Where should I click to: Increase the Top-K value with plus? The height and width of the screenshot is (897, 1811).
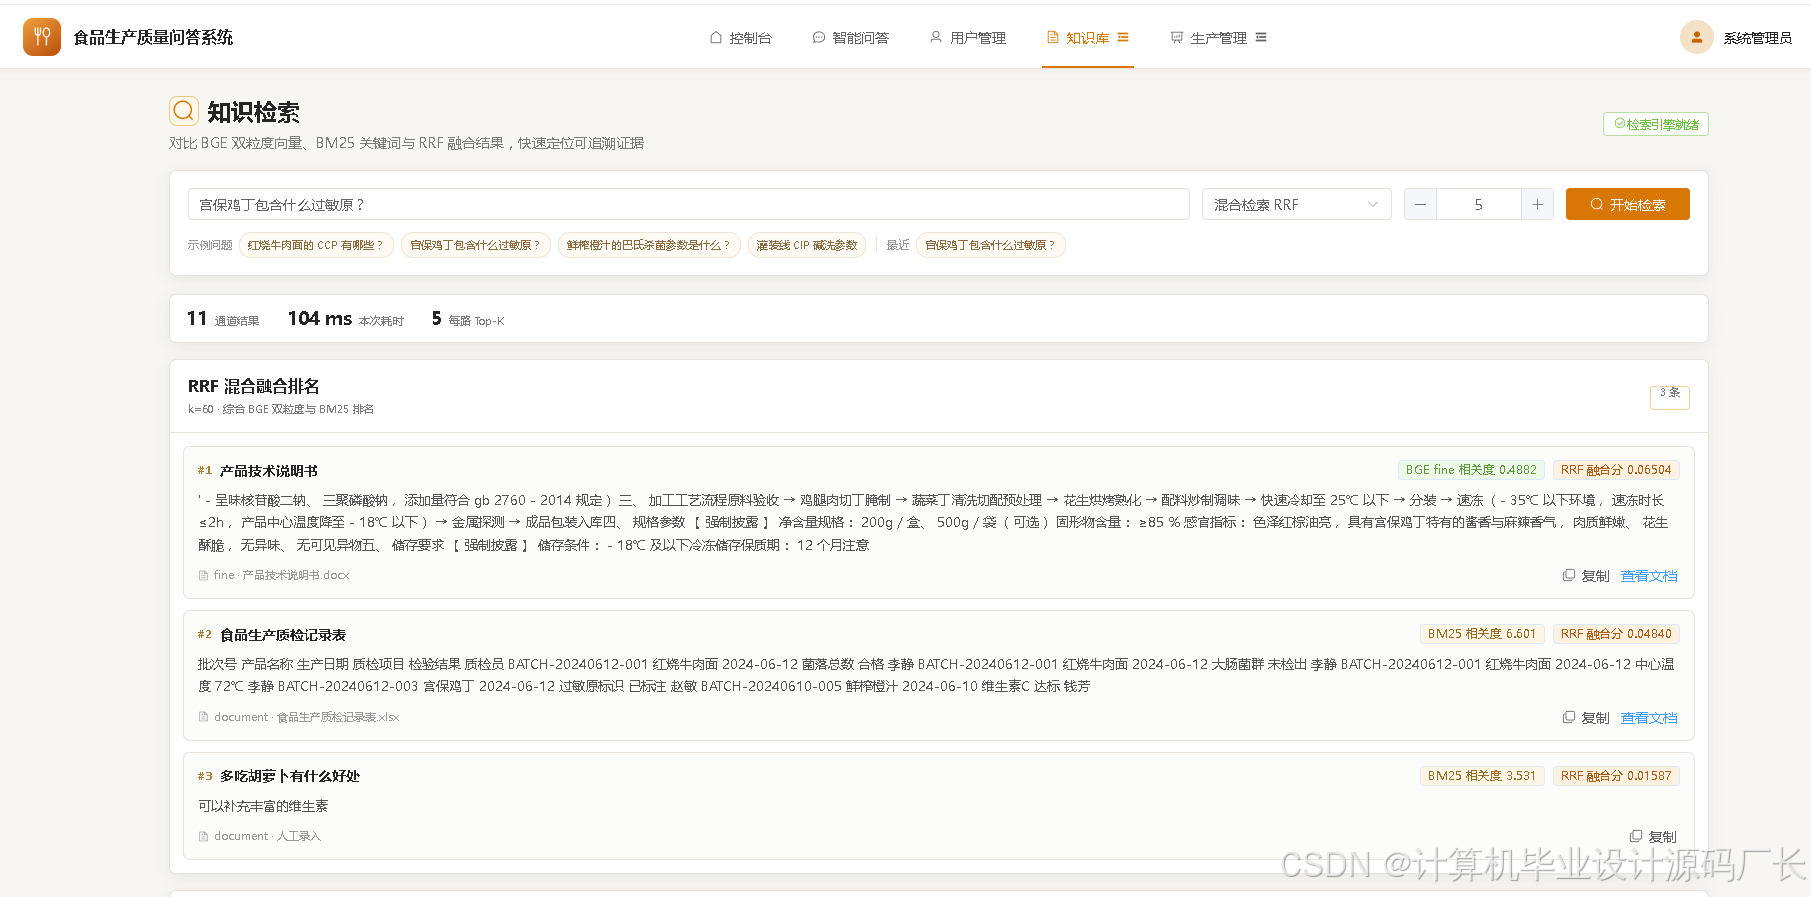coord(1537,204)
